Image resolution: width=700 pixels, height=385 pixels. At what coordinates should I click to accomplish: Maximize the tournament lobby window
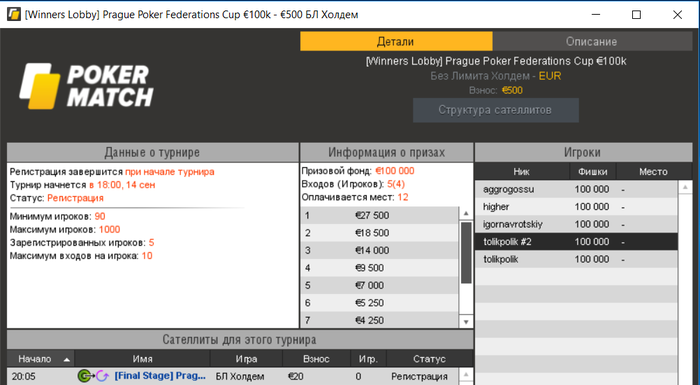point(636,15)
